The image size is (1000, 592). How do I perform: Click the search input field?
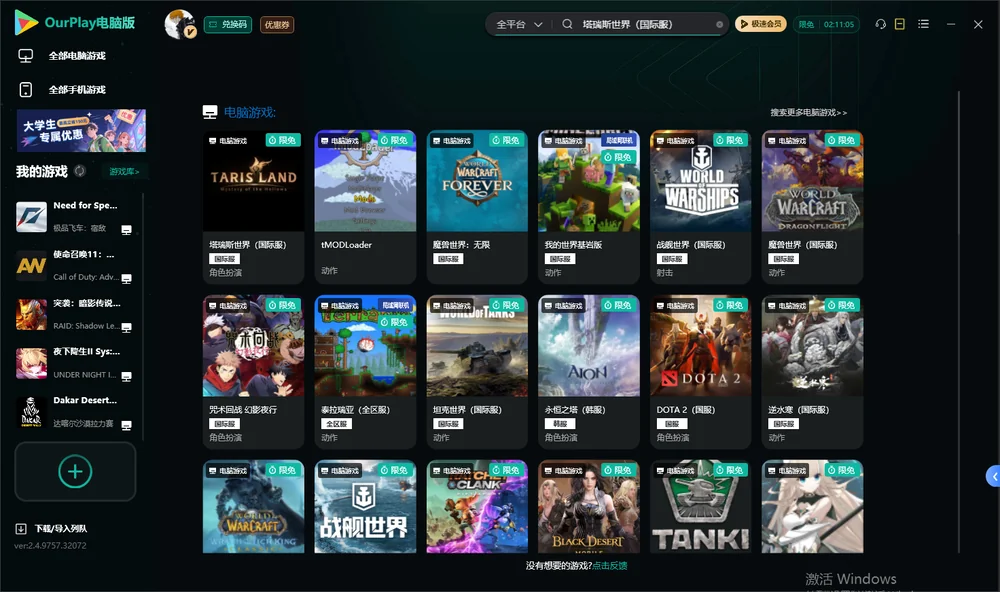tap(644, 24)
